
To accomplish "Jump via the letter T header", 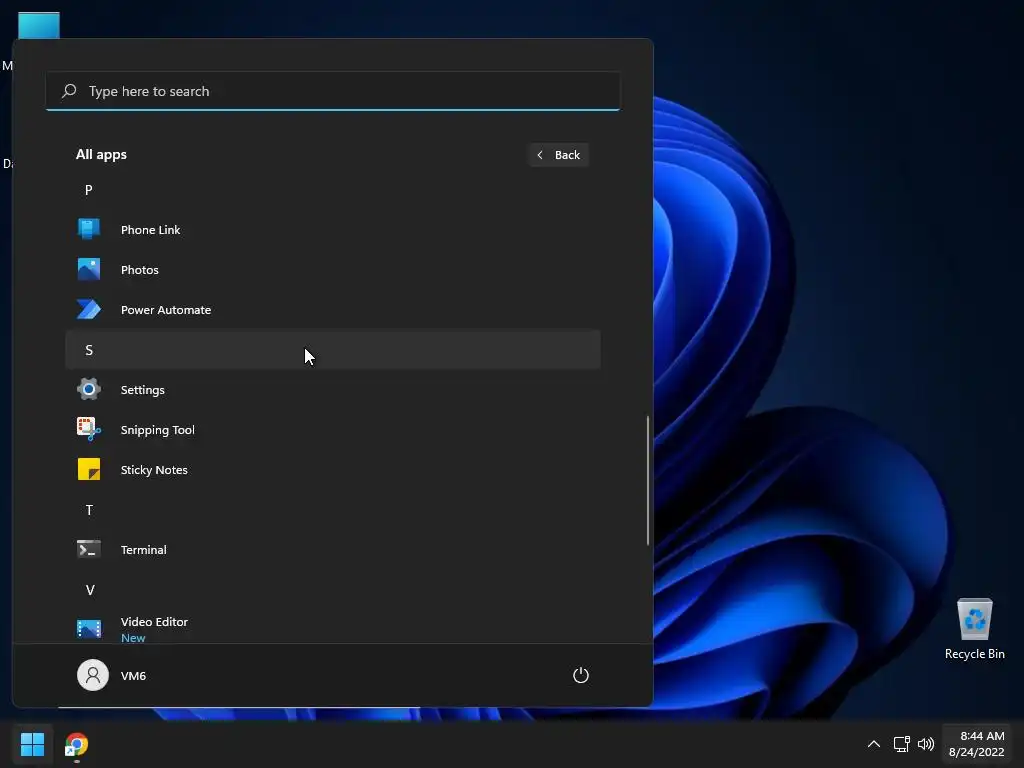I will (89, 510).
